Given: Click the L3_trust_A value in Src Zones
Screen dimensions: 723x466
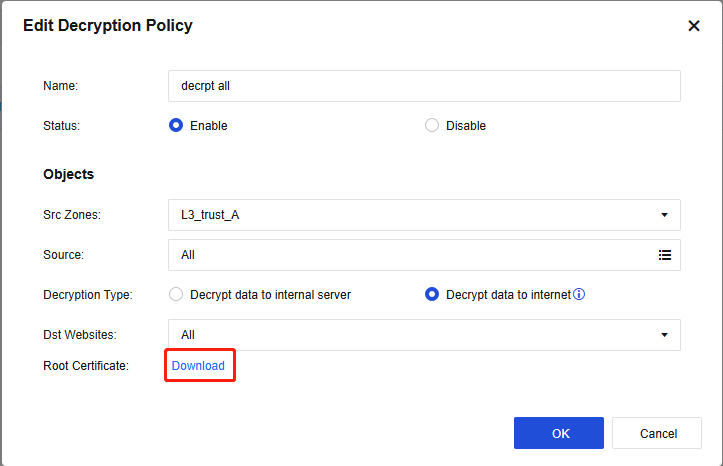Looking at the screenshot, I should coord(210,215).
